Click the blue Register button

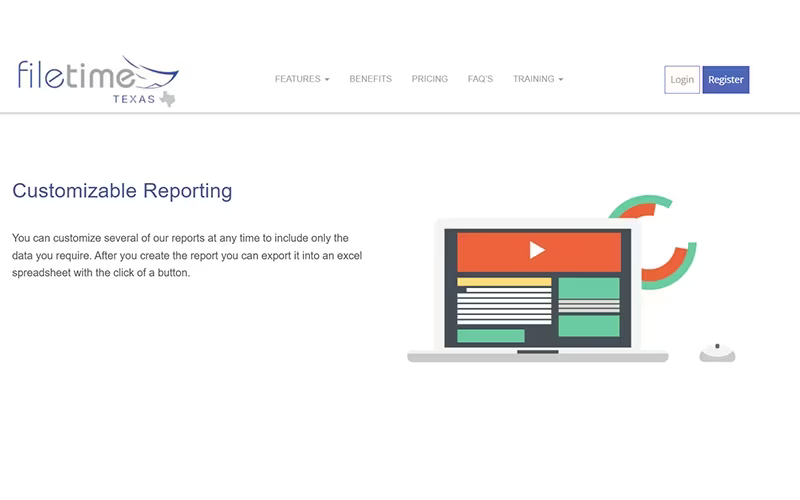click(726, 80)
